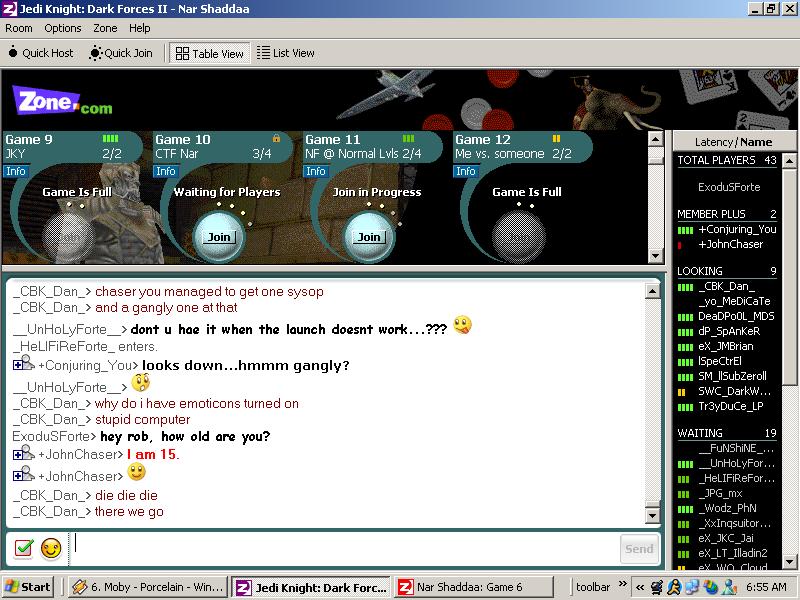
Task: Expand hidden tray icons with the « chevron
Action: [640, 587]
